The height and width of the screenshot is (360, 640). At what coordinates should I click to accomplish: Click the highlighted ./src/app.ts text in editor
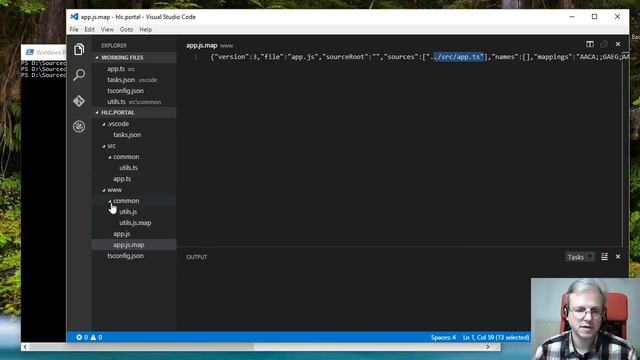[x=458, y=57]
